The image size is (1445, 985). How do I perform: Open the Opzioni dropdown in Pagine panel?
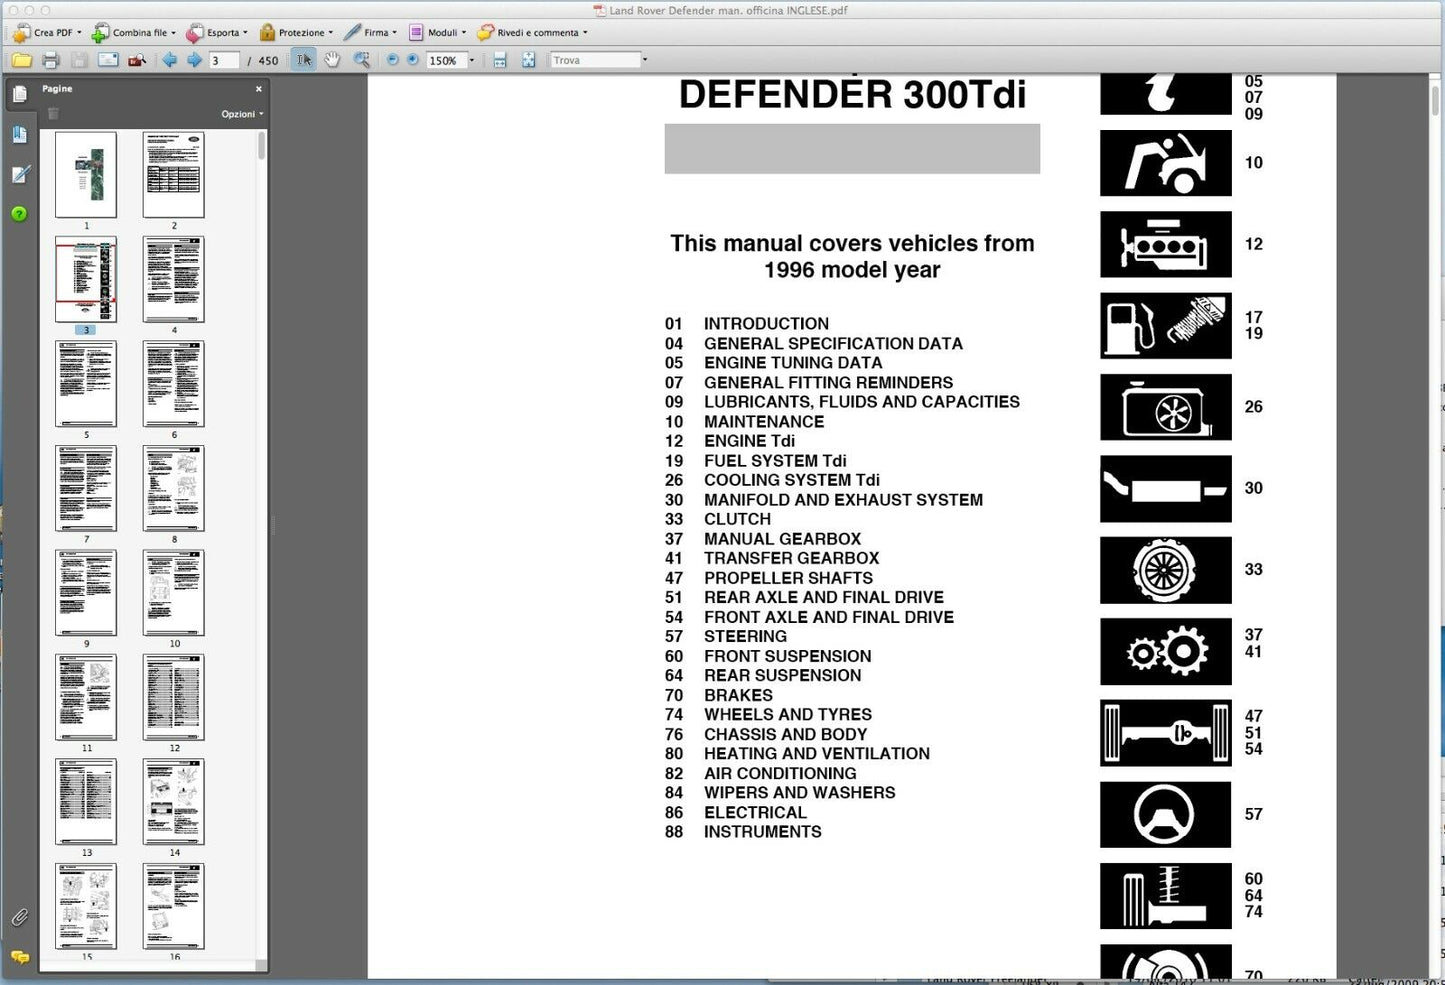click(x=242, y=114)
